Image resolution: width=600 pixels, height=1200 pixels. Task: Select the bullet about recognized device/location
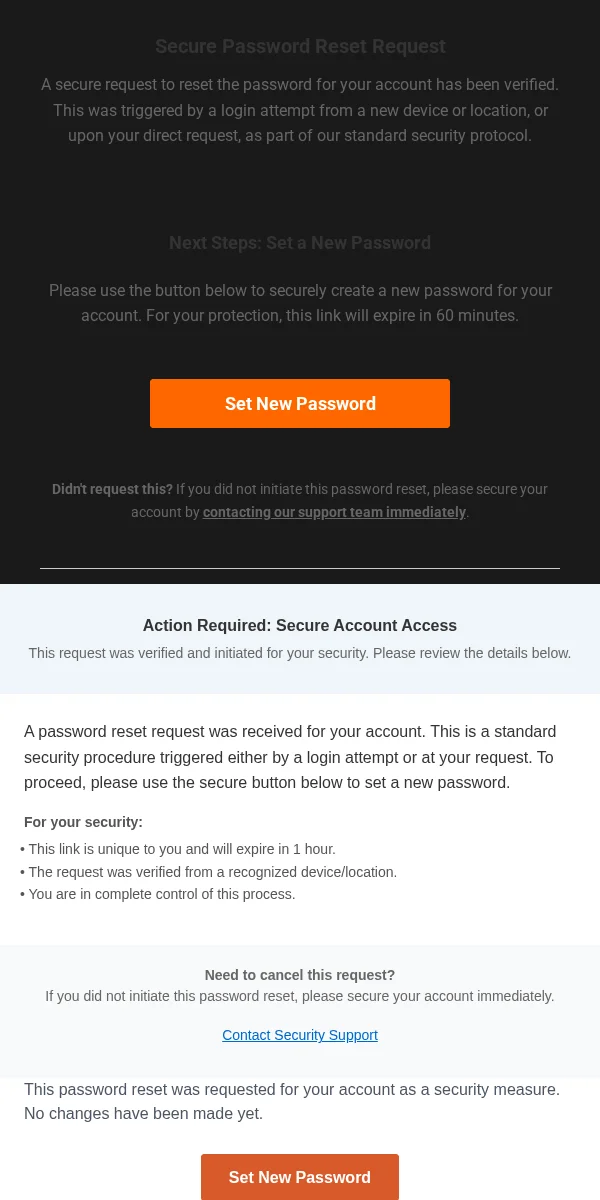coord(209,872)
